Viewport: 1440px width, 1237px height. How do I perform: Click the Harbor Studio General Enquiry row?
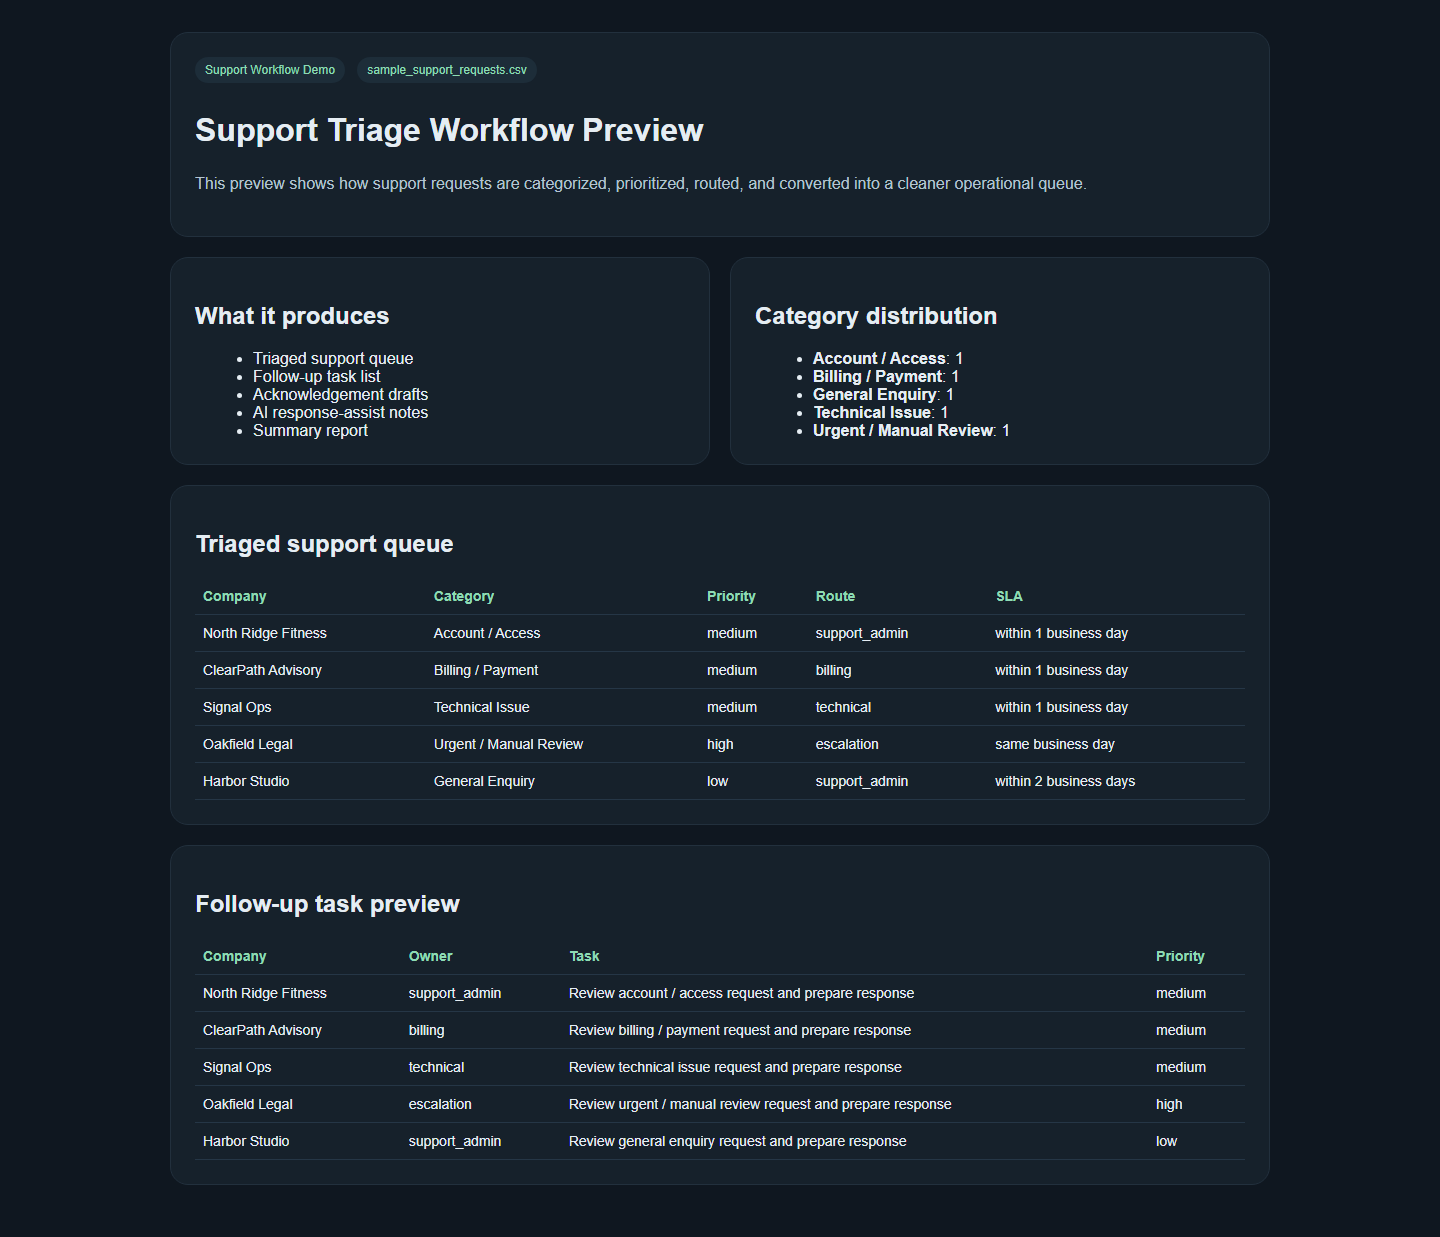coord(484,781)
